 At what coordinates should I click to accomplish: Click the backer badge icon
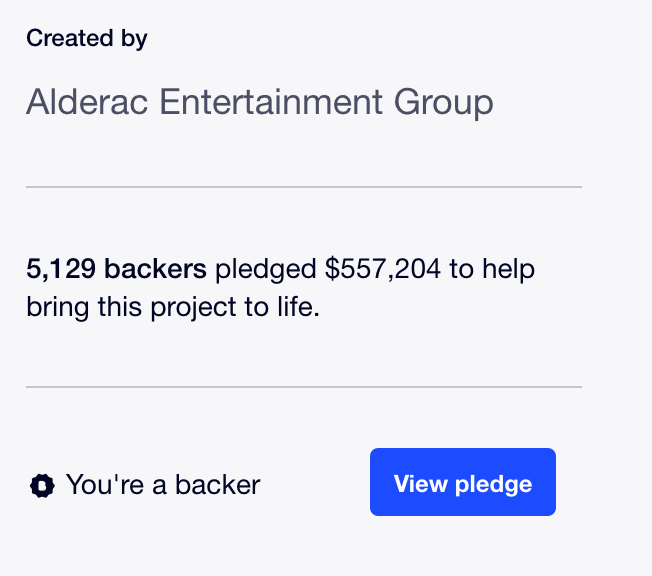(42, 485)
